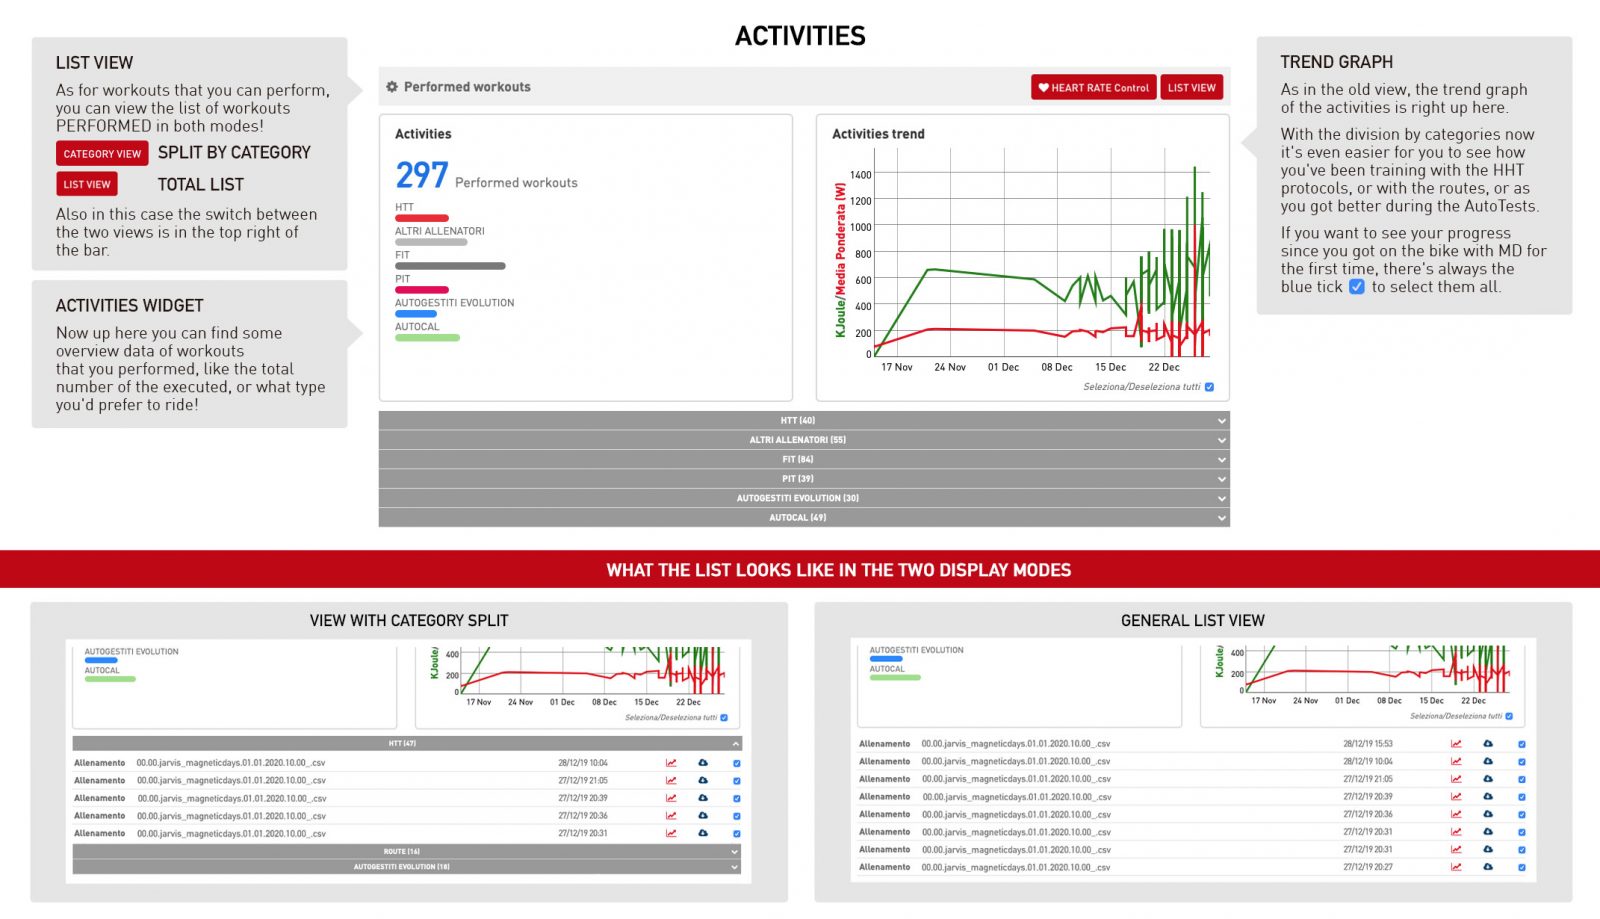This screenshot has width=1600, height=919.
Task: Download the 27/12/19 21:05 workout file
Action: 703,780
